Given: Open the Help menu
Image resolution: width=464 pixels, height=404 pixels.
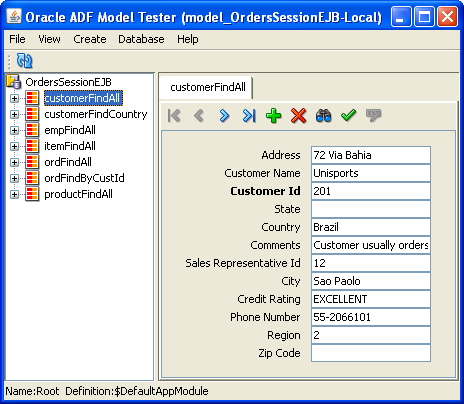Looking at the screenshot, I should click(x=188, y=39).
